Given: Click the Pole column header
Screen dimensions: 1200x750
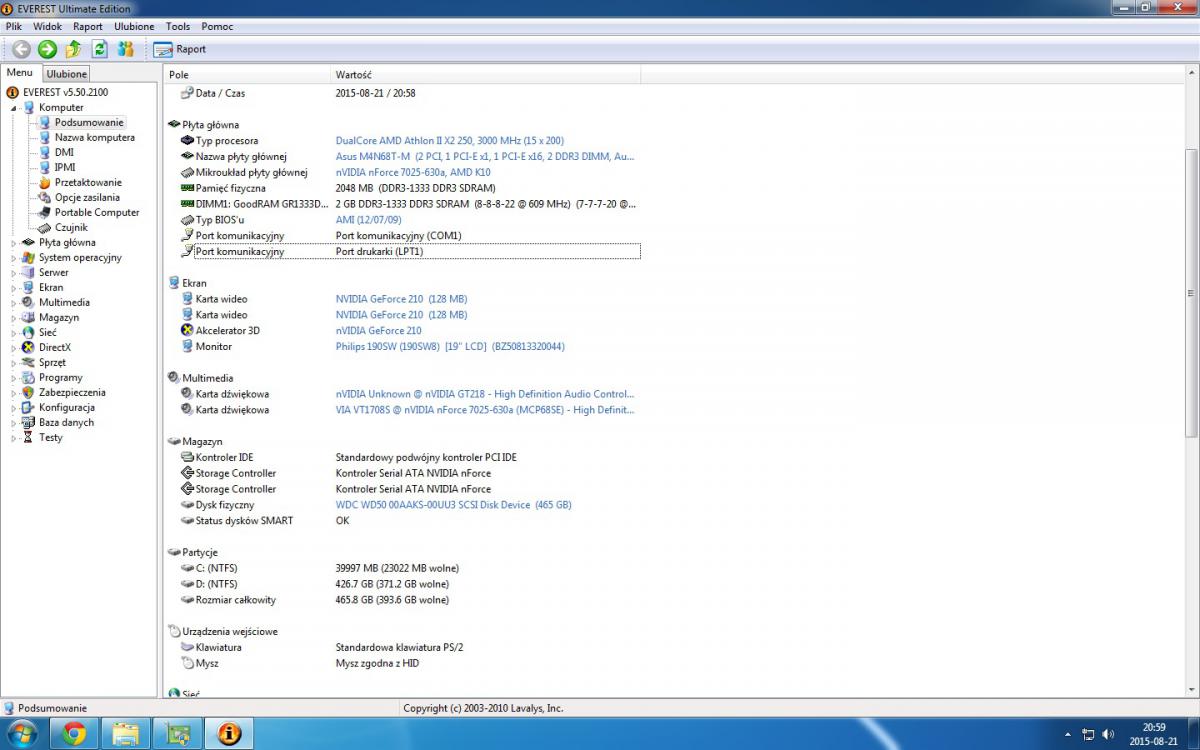Looking at the screenshot, I should (247, 75).
